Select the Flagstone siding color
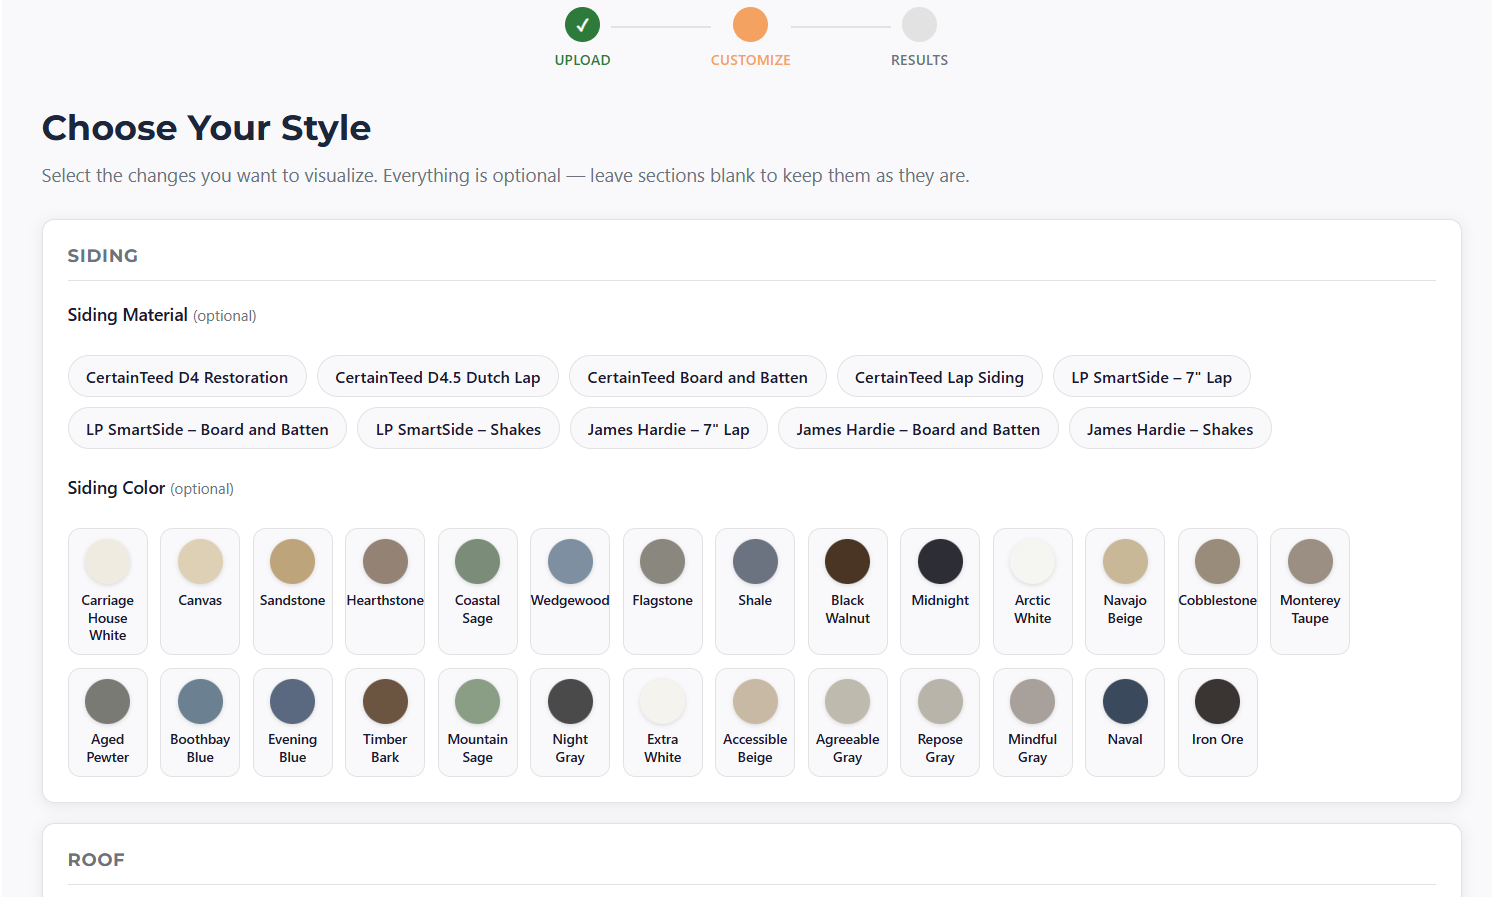Screen dimensions: 1492x897 point(663,591)
